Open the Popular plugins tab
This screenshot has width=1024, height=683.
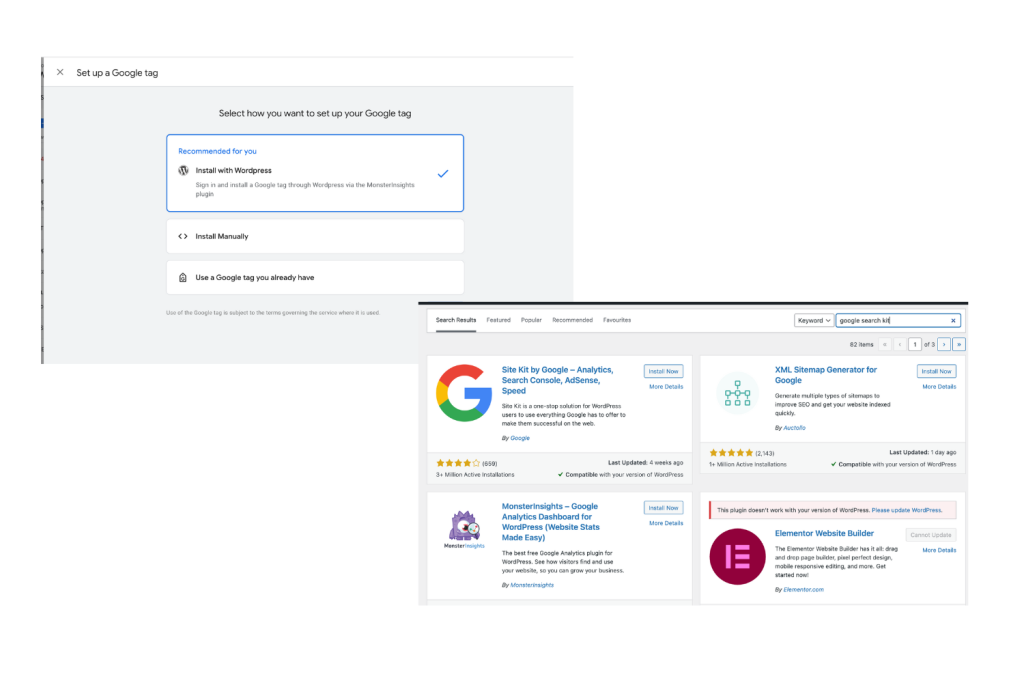pos(531,320)
